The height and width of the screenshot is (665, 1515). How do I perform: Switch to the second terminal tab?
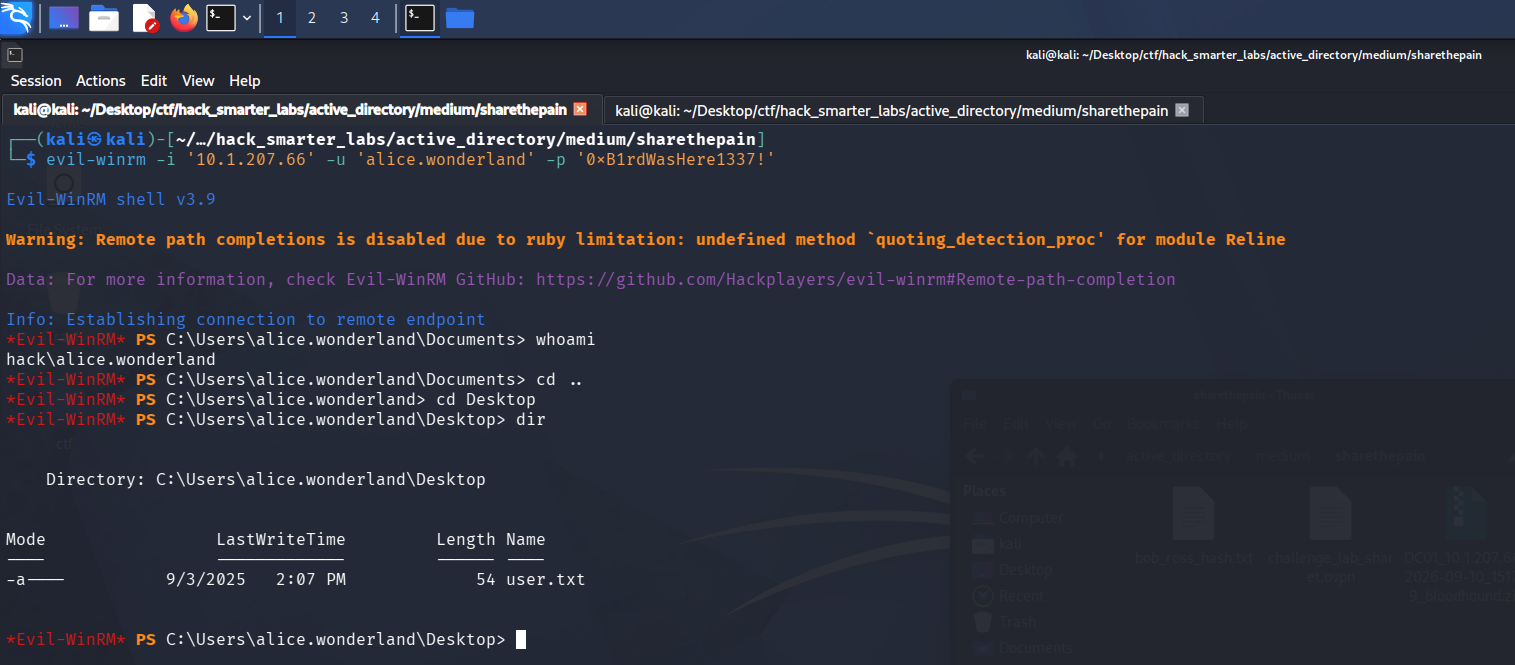click(x=902, y=110)
